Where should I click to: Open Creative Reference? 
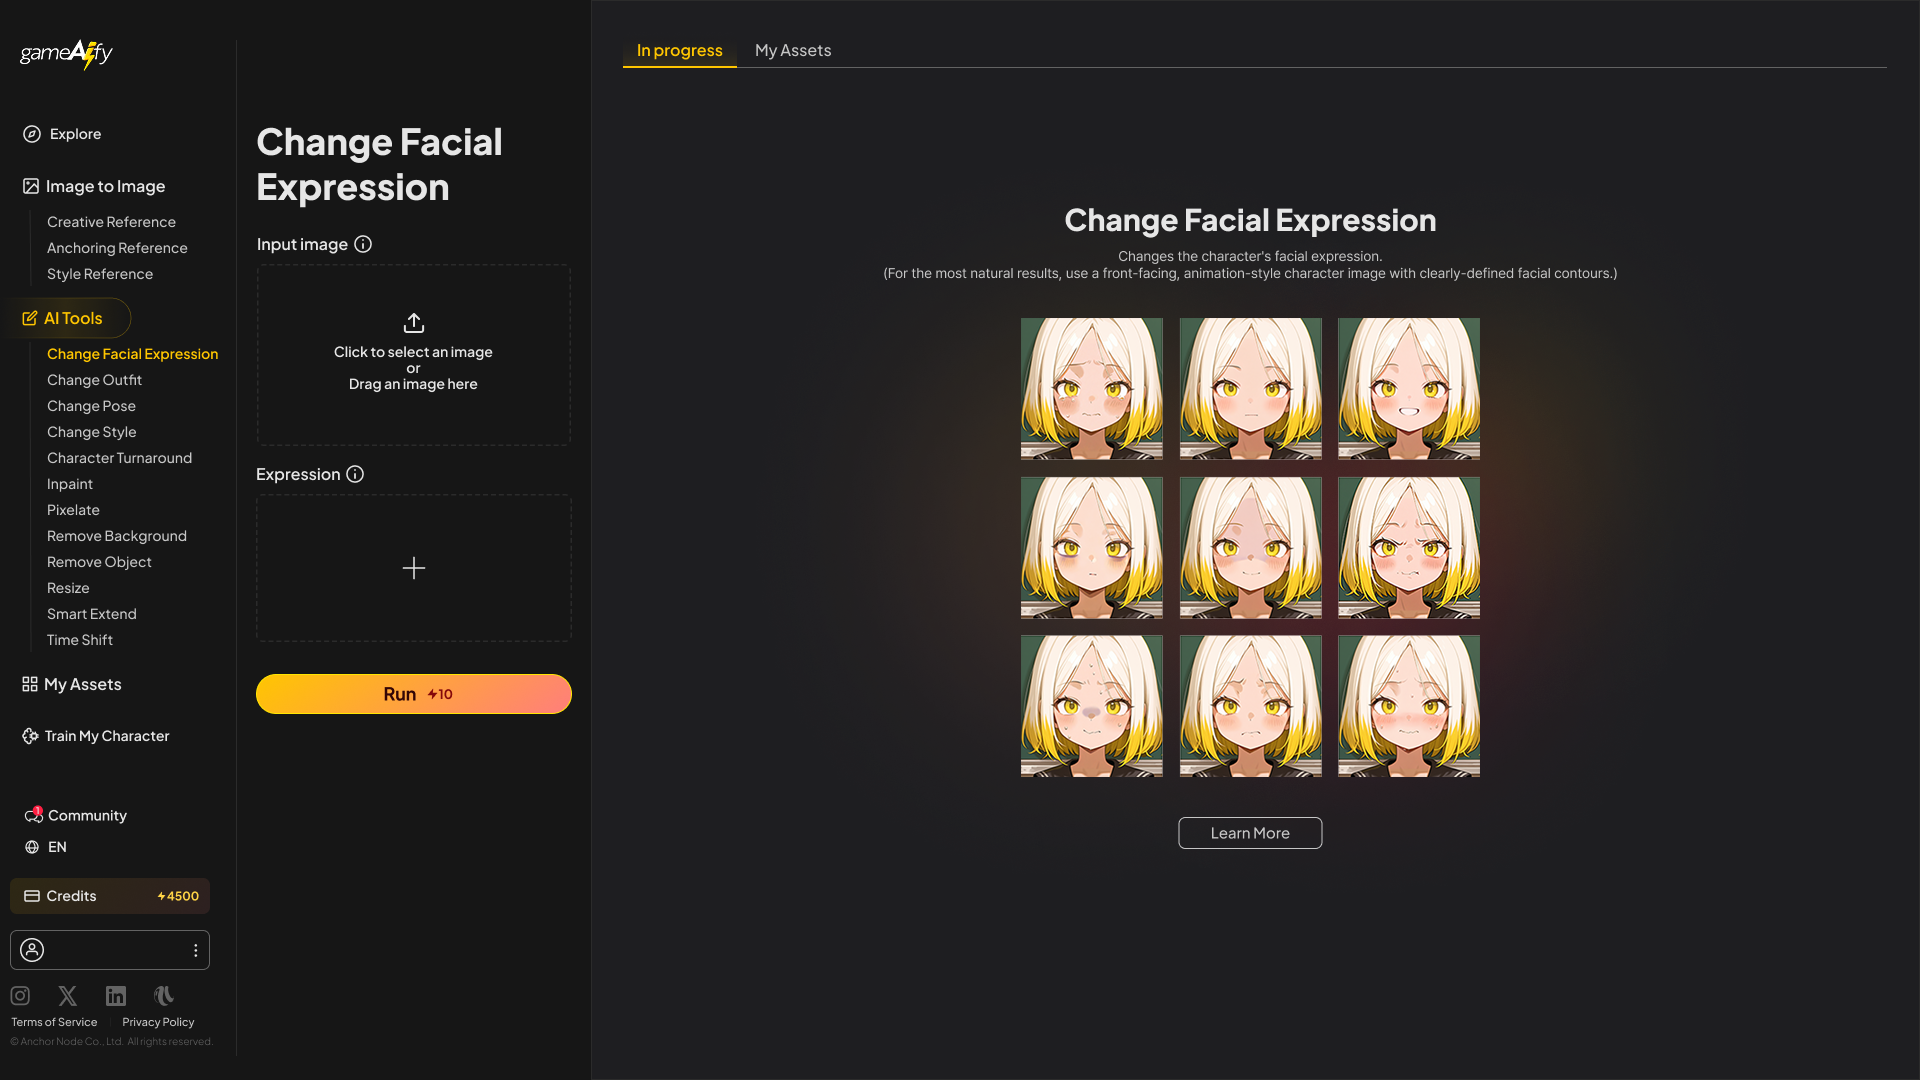[x=111, y=222]
